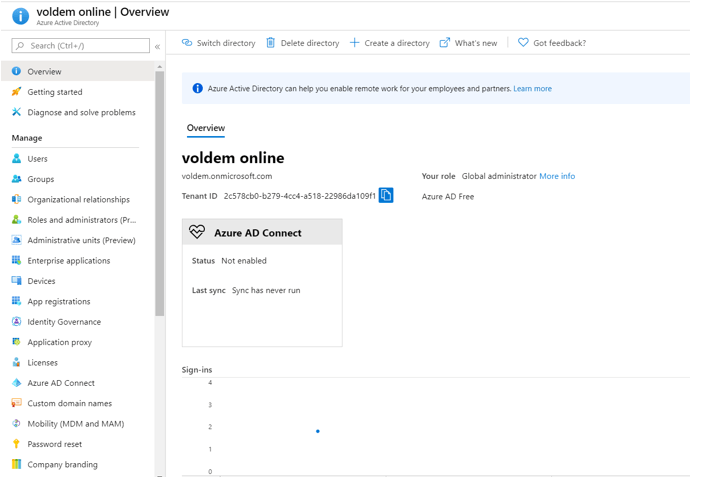Select the Overview tab
Viewport: 713px width, 478px height.
pyautogui.click(x=206, y=128)
